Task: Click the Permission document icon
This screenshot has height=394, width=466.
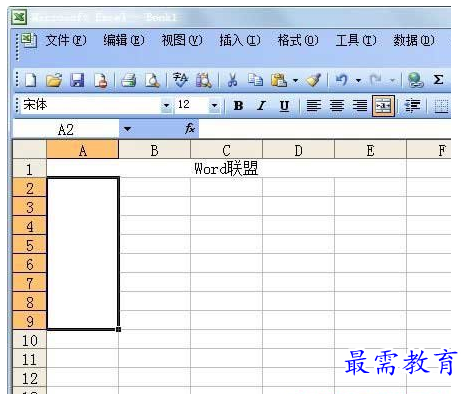Action: [x=101, y=80]
